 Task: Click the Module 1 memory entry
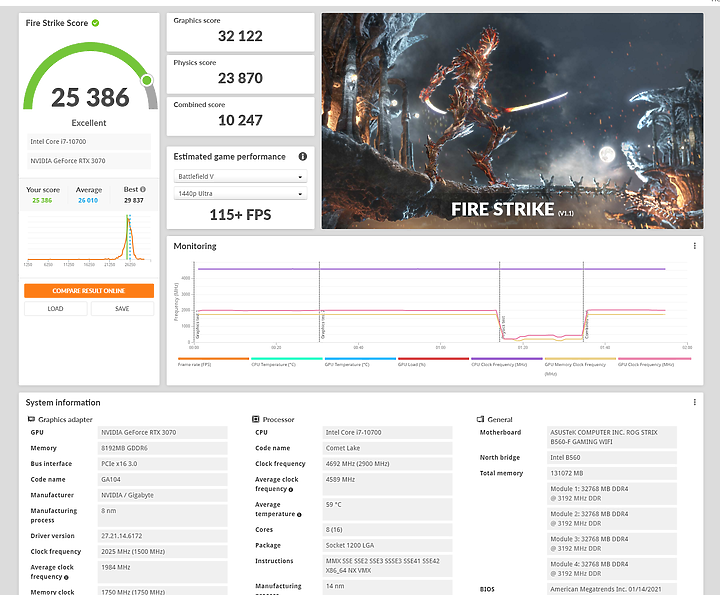pyautogui.click(x=612, y=494)
